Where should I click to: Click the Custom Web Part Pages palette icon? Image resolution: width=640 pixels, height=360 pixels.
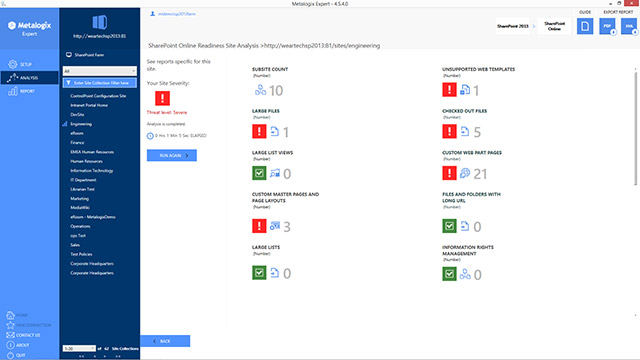465,173
